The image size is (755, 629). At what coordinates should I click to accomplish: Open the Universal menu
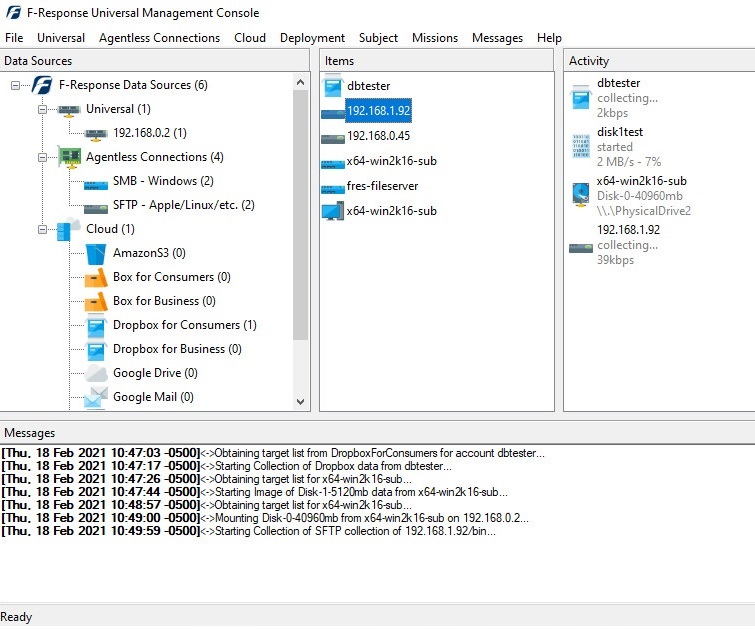click(x=61, y=38)
